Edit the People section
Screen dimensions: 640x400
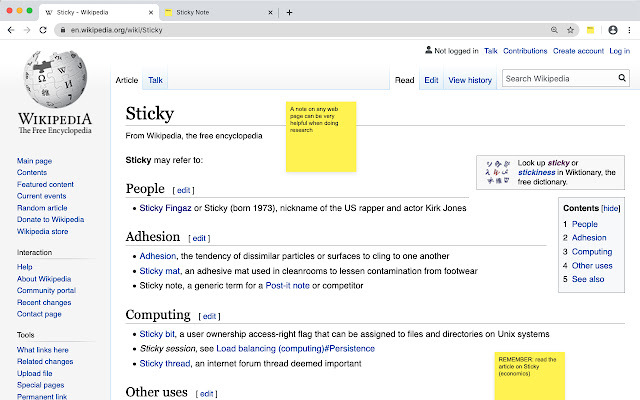click(x=183, y=190)
